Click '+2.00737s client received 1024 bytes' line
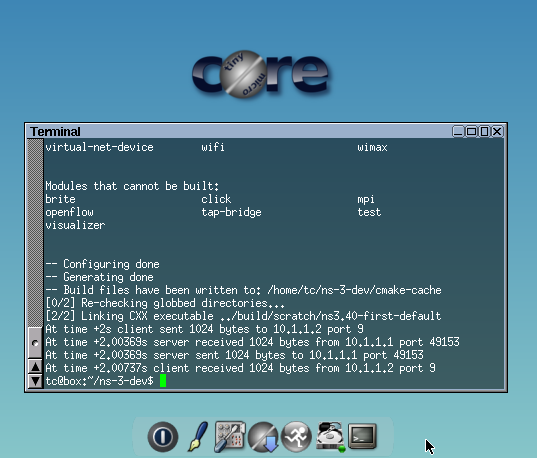 coord(240,368)
